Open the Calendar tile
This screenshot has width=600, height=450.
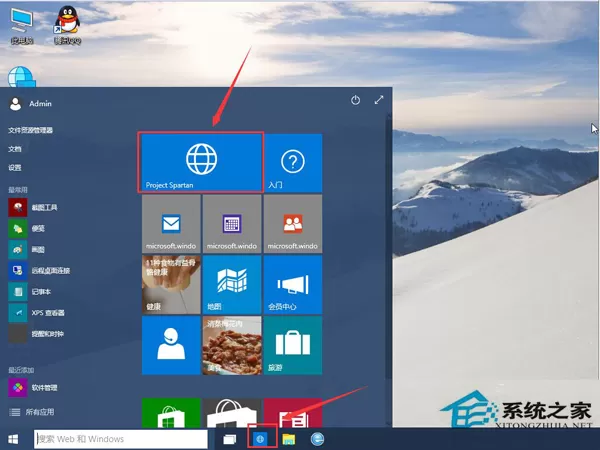click(232, 224)
